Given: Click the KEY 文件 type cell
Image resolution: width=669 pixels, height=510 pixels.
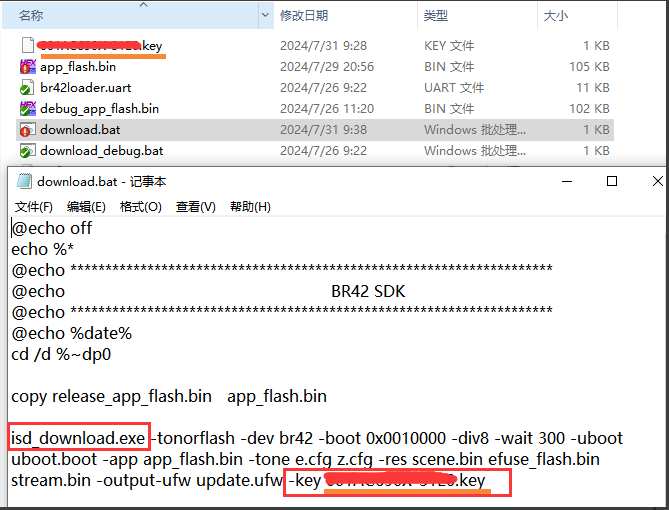Looking at the screenshot, I should tap(449, 46).
